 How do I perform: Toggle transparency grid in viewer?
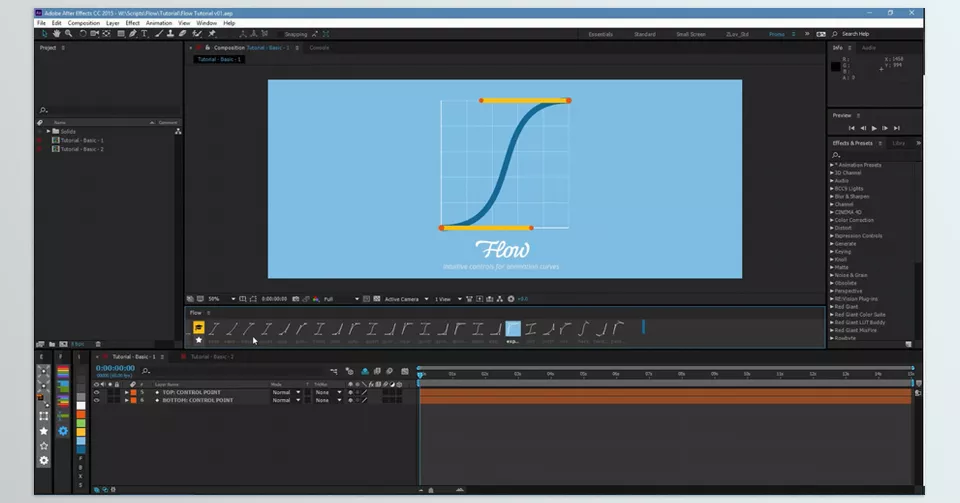pyautogui.click(x=377, y=299)
